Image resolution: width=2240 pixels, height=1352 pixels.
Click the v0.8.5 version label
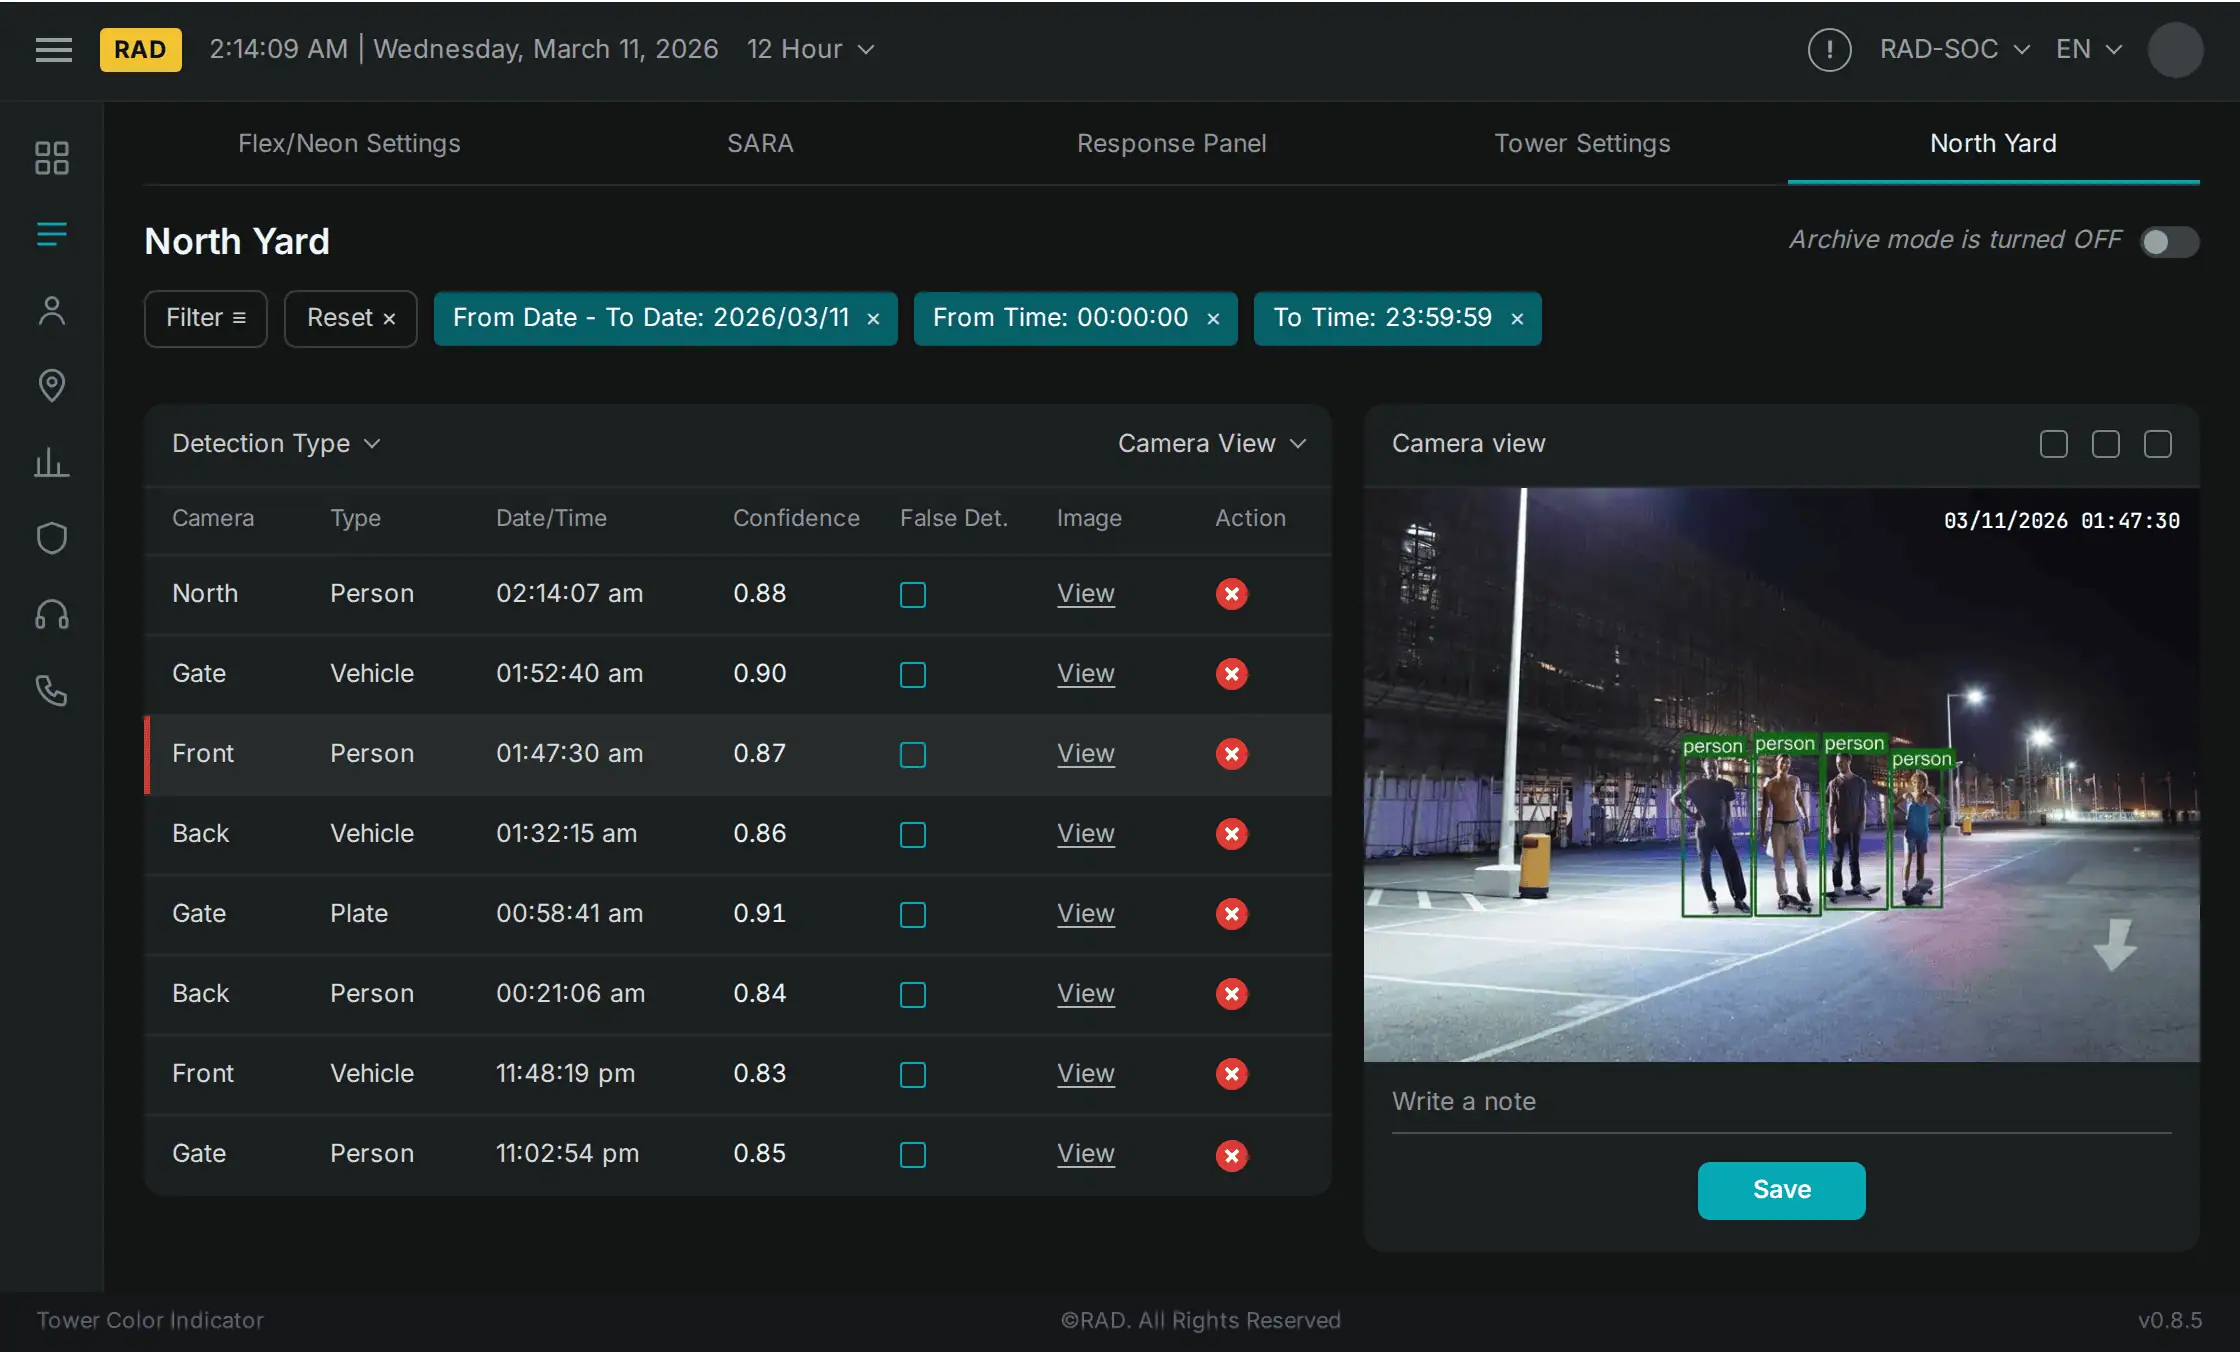tap(2170, 1321)
